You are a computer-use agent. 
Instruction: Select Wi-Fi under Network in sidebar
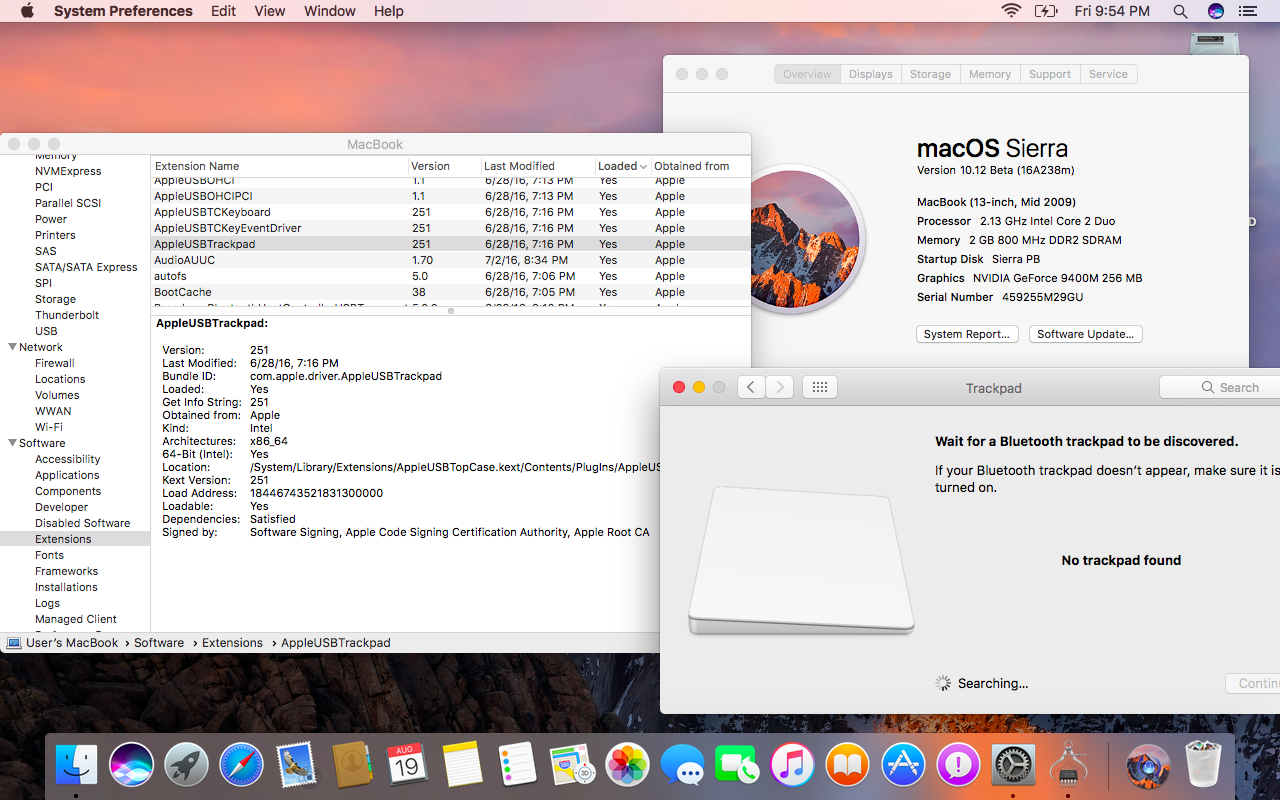[49, 427]
